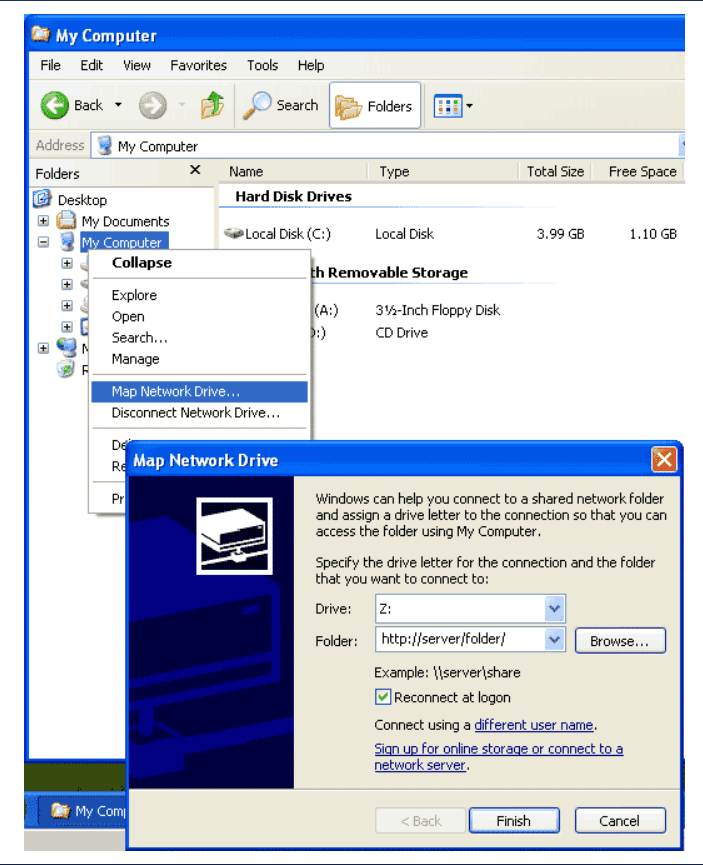Click the Recycle Bin icon in tree

66,369
